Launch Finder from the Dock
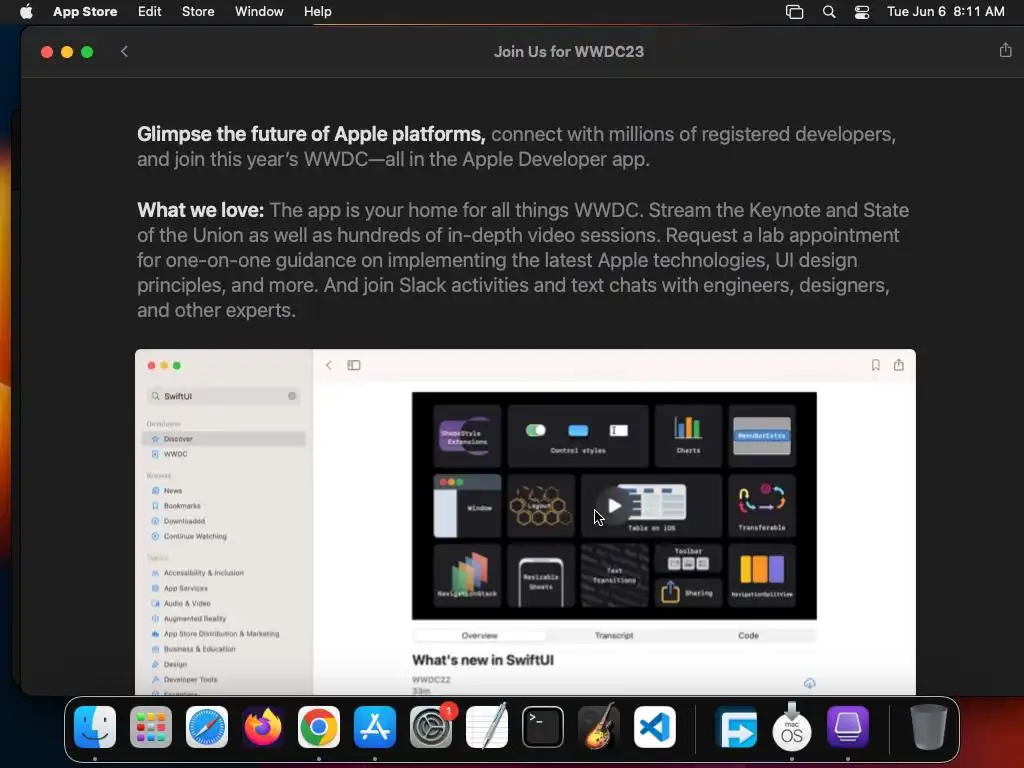 (x=95, y=727)
